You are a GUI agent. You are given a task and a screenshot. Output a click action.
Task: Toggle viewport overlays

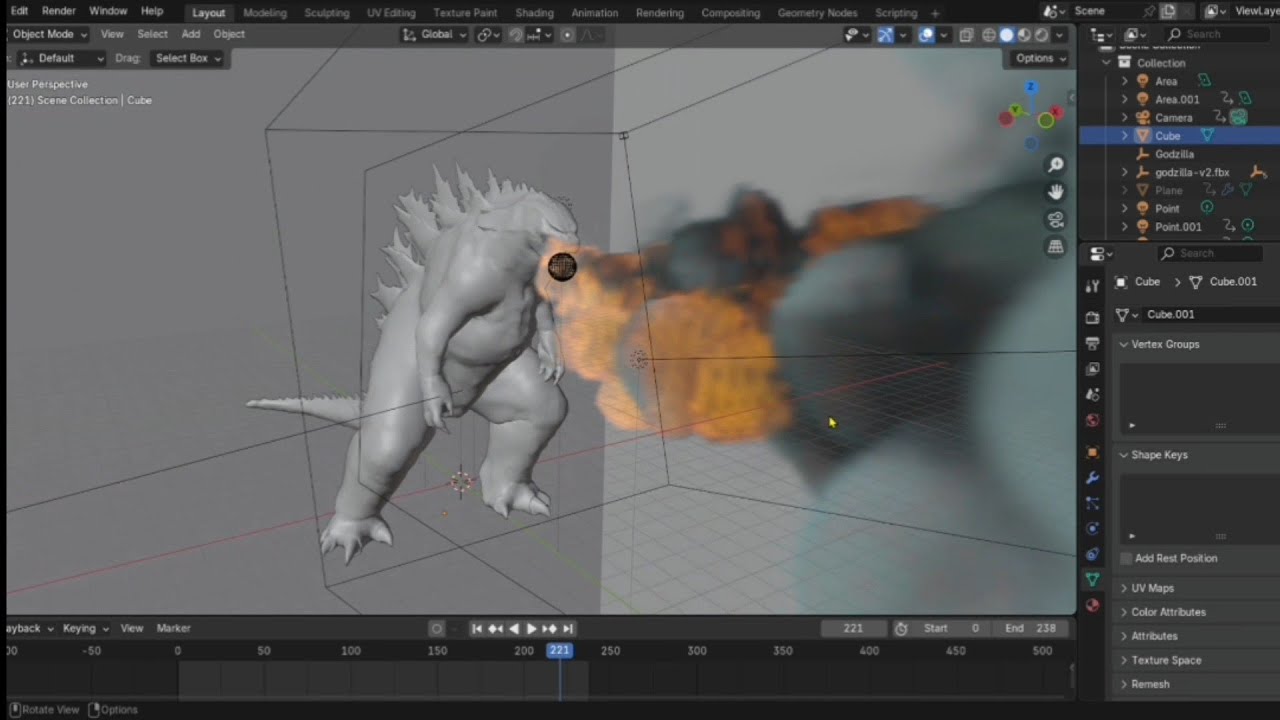tap(926, 35)
